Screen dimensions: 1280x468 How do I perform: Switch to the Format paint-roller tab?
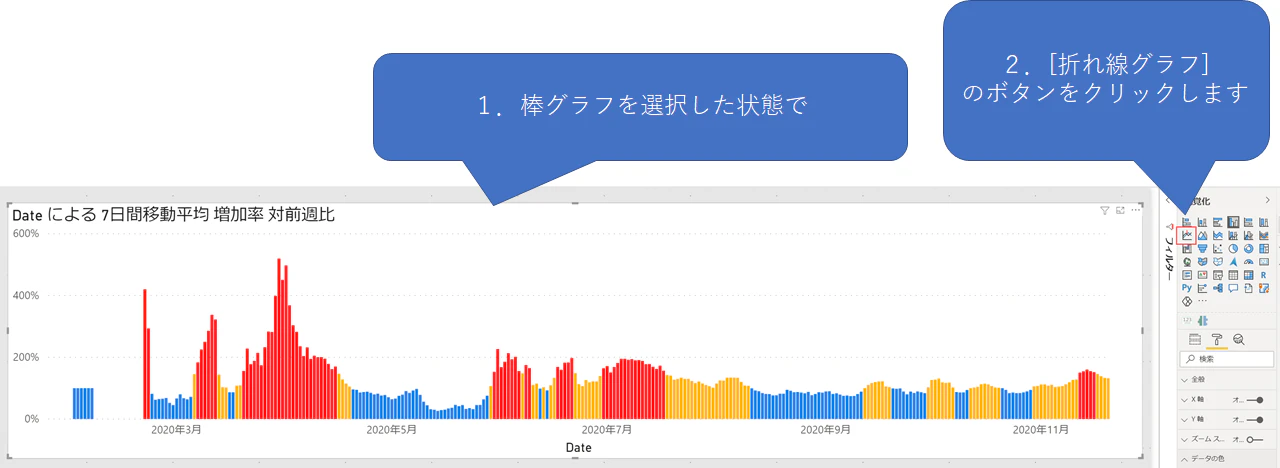click(x=1217, y=339)
